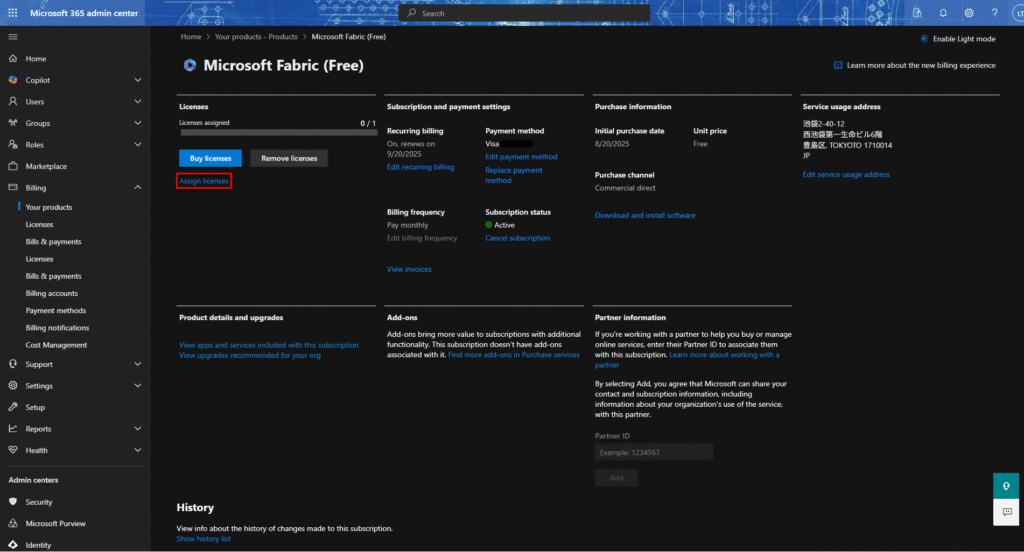The width and height of the screenshot is (1024, 552).
Task: Expand the Settings section chevron
Action: [x=138, y=386]
